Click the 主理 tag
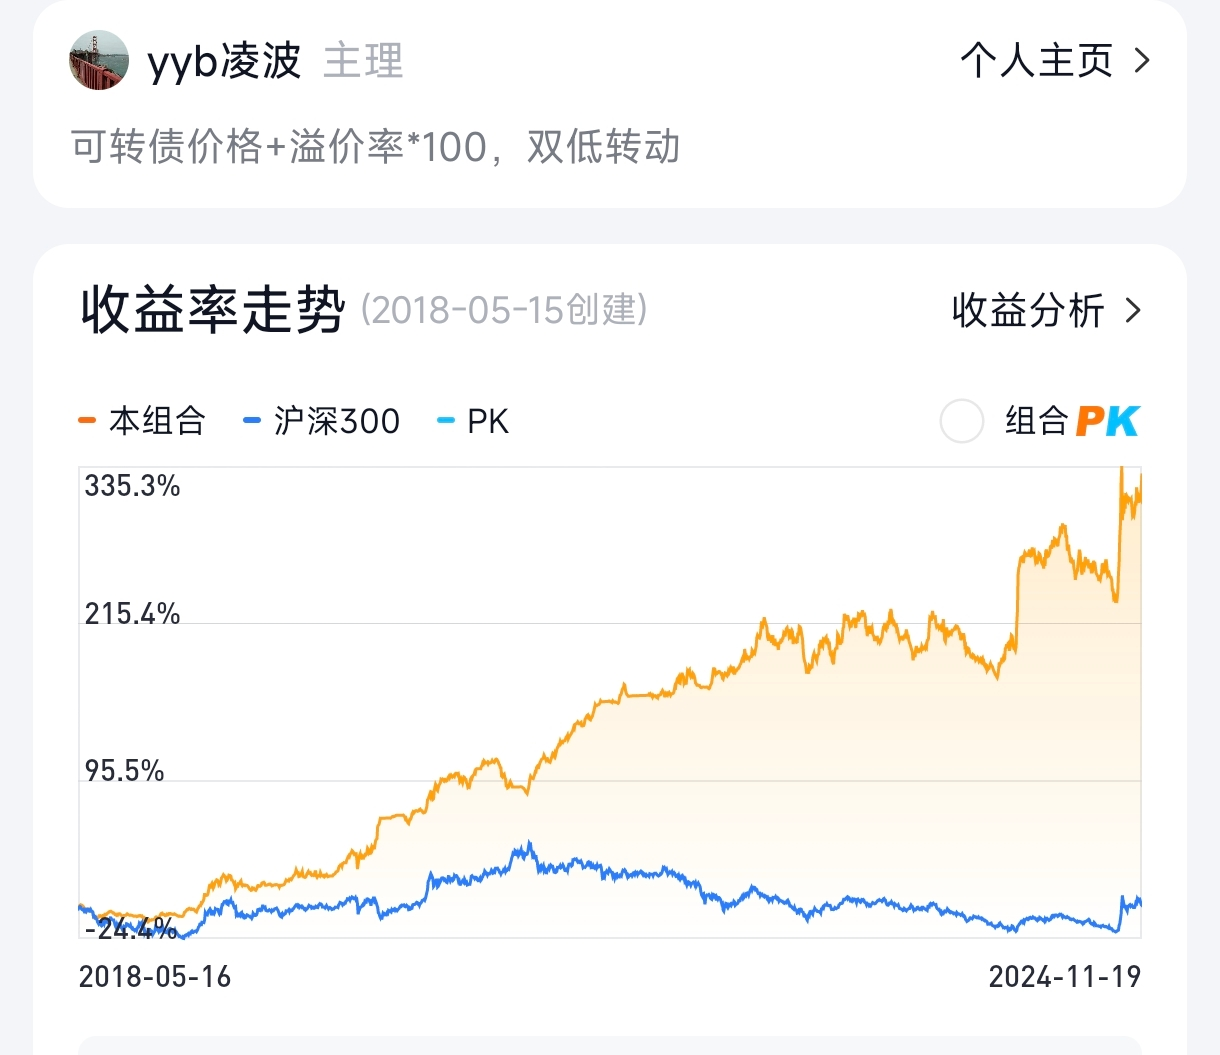Viewport: 1220px width, 1055px height. tap(363, 61)
